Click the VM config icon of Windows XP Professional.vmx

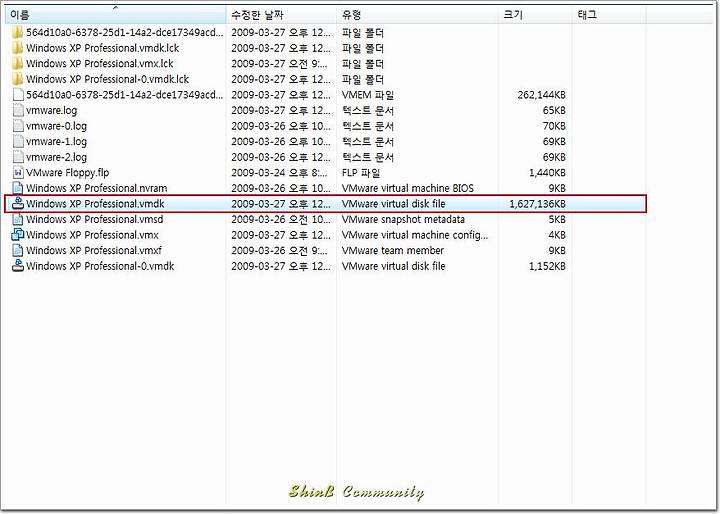(x=17, y=235)
